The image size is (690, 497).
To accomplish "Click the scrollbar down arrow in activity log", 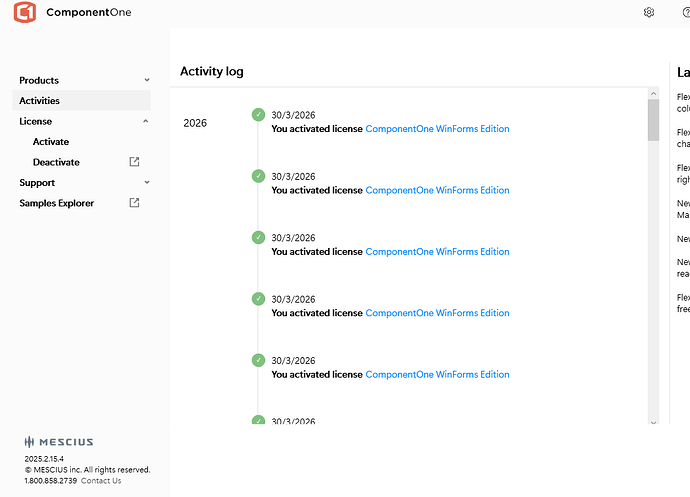I will [x=653, y=419].
